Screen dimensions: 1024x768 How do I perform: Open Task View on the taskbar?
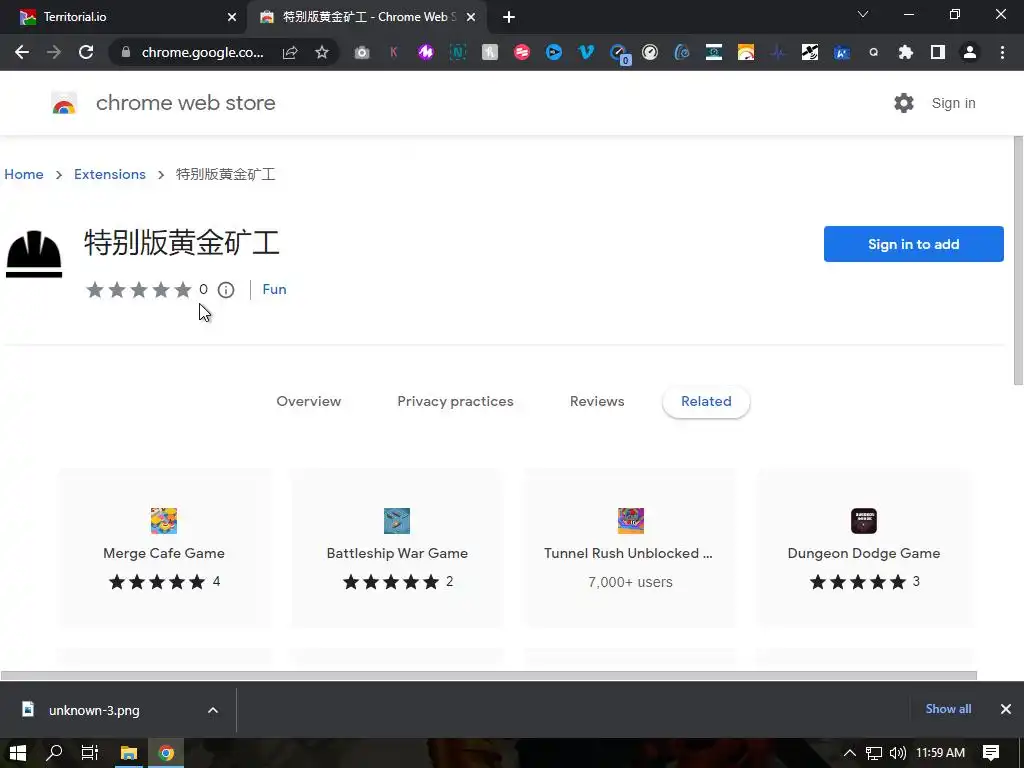coord(89,753)
